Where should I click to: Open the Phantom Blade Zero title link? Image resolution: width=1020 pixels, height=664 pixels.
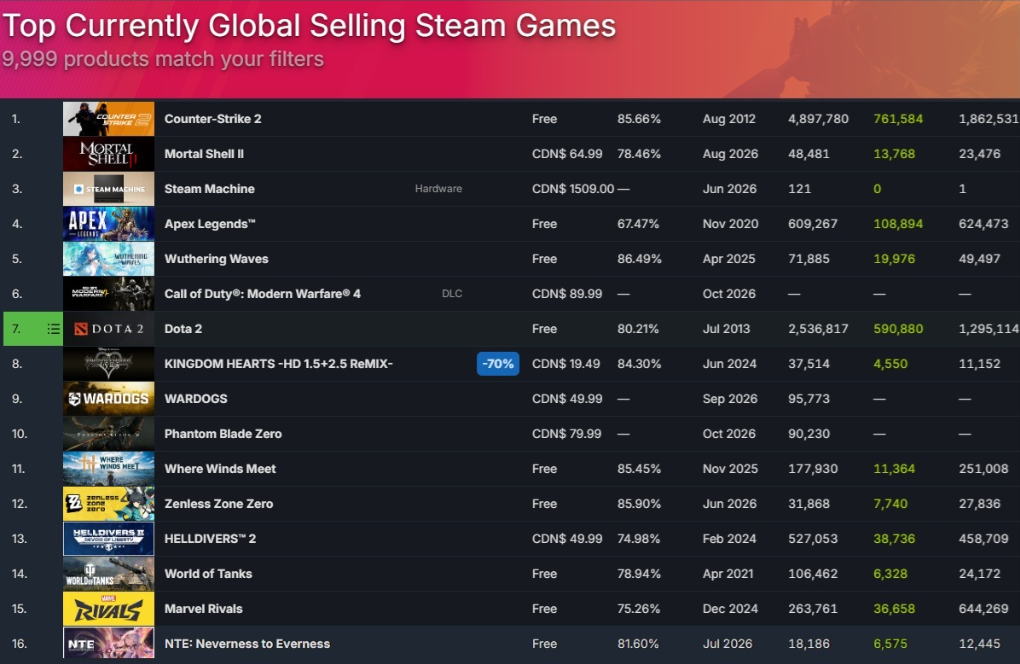(223, 434)
